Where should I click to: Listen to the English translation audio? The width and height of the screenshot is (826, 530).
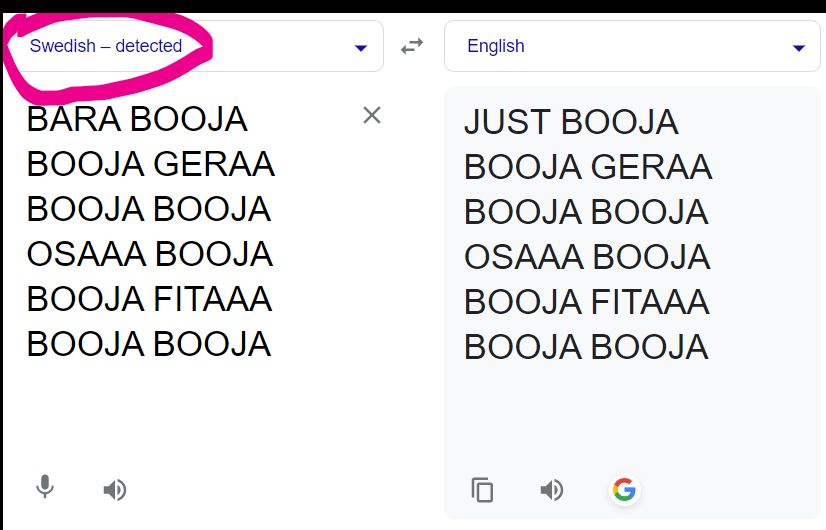pyautogui.click(x=551, y=490)
